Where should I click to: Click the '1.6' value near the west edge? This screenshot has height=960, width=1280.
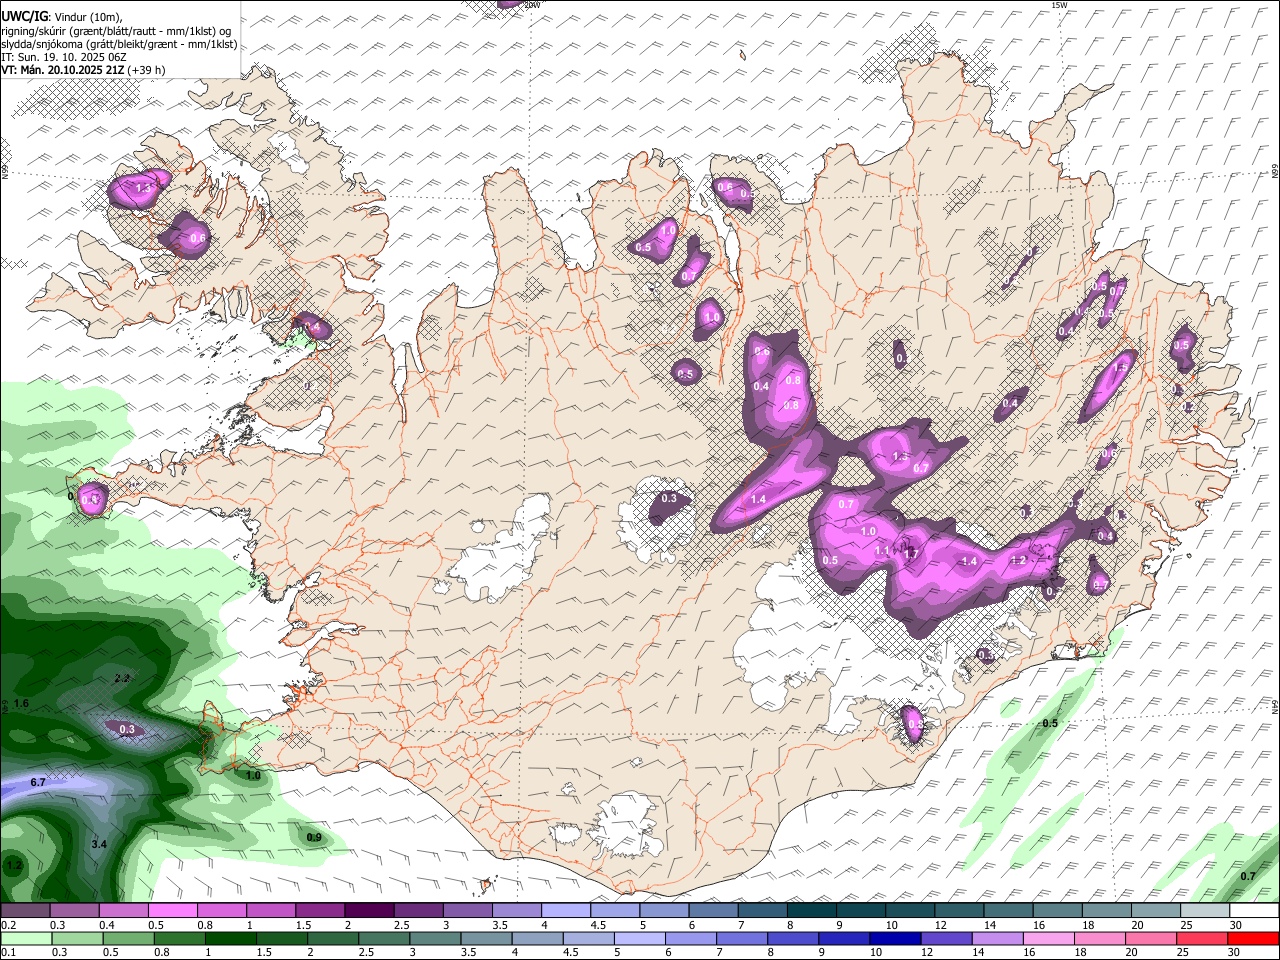pyautogui.click(x=21, y=704)
